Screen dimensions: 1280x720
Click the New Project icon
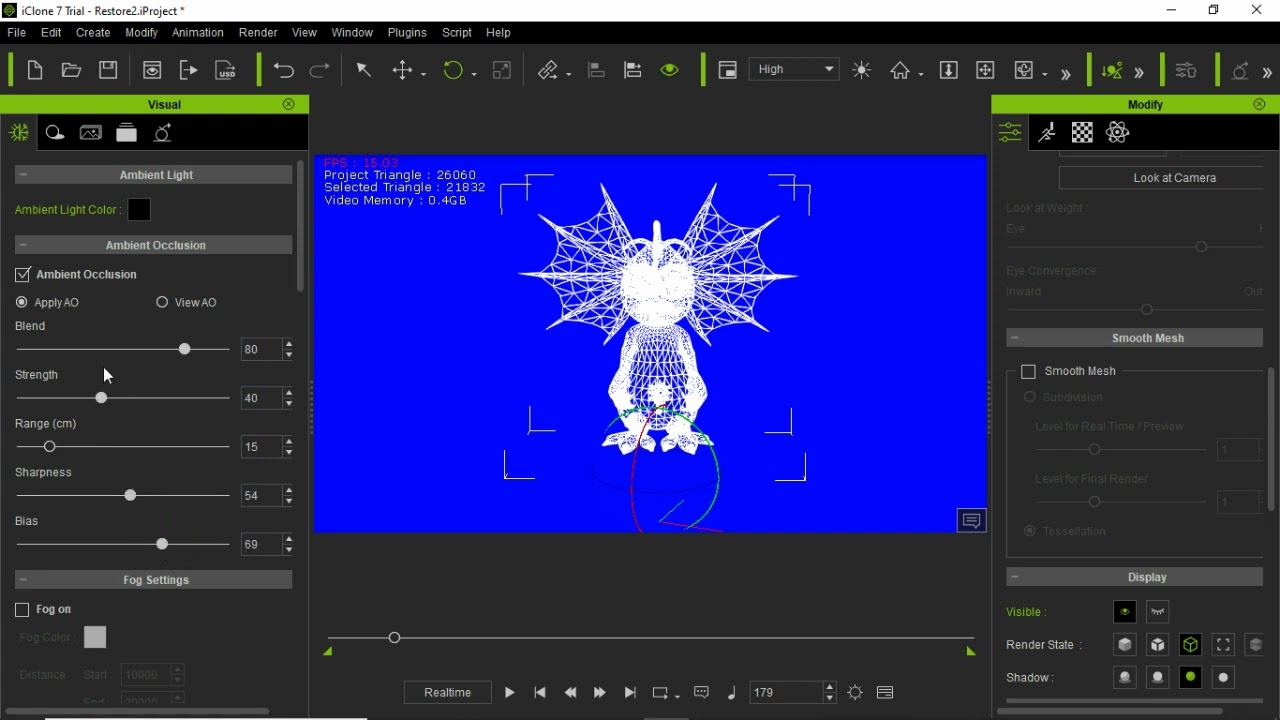point(35,70)
